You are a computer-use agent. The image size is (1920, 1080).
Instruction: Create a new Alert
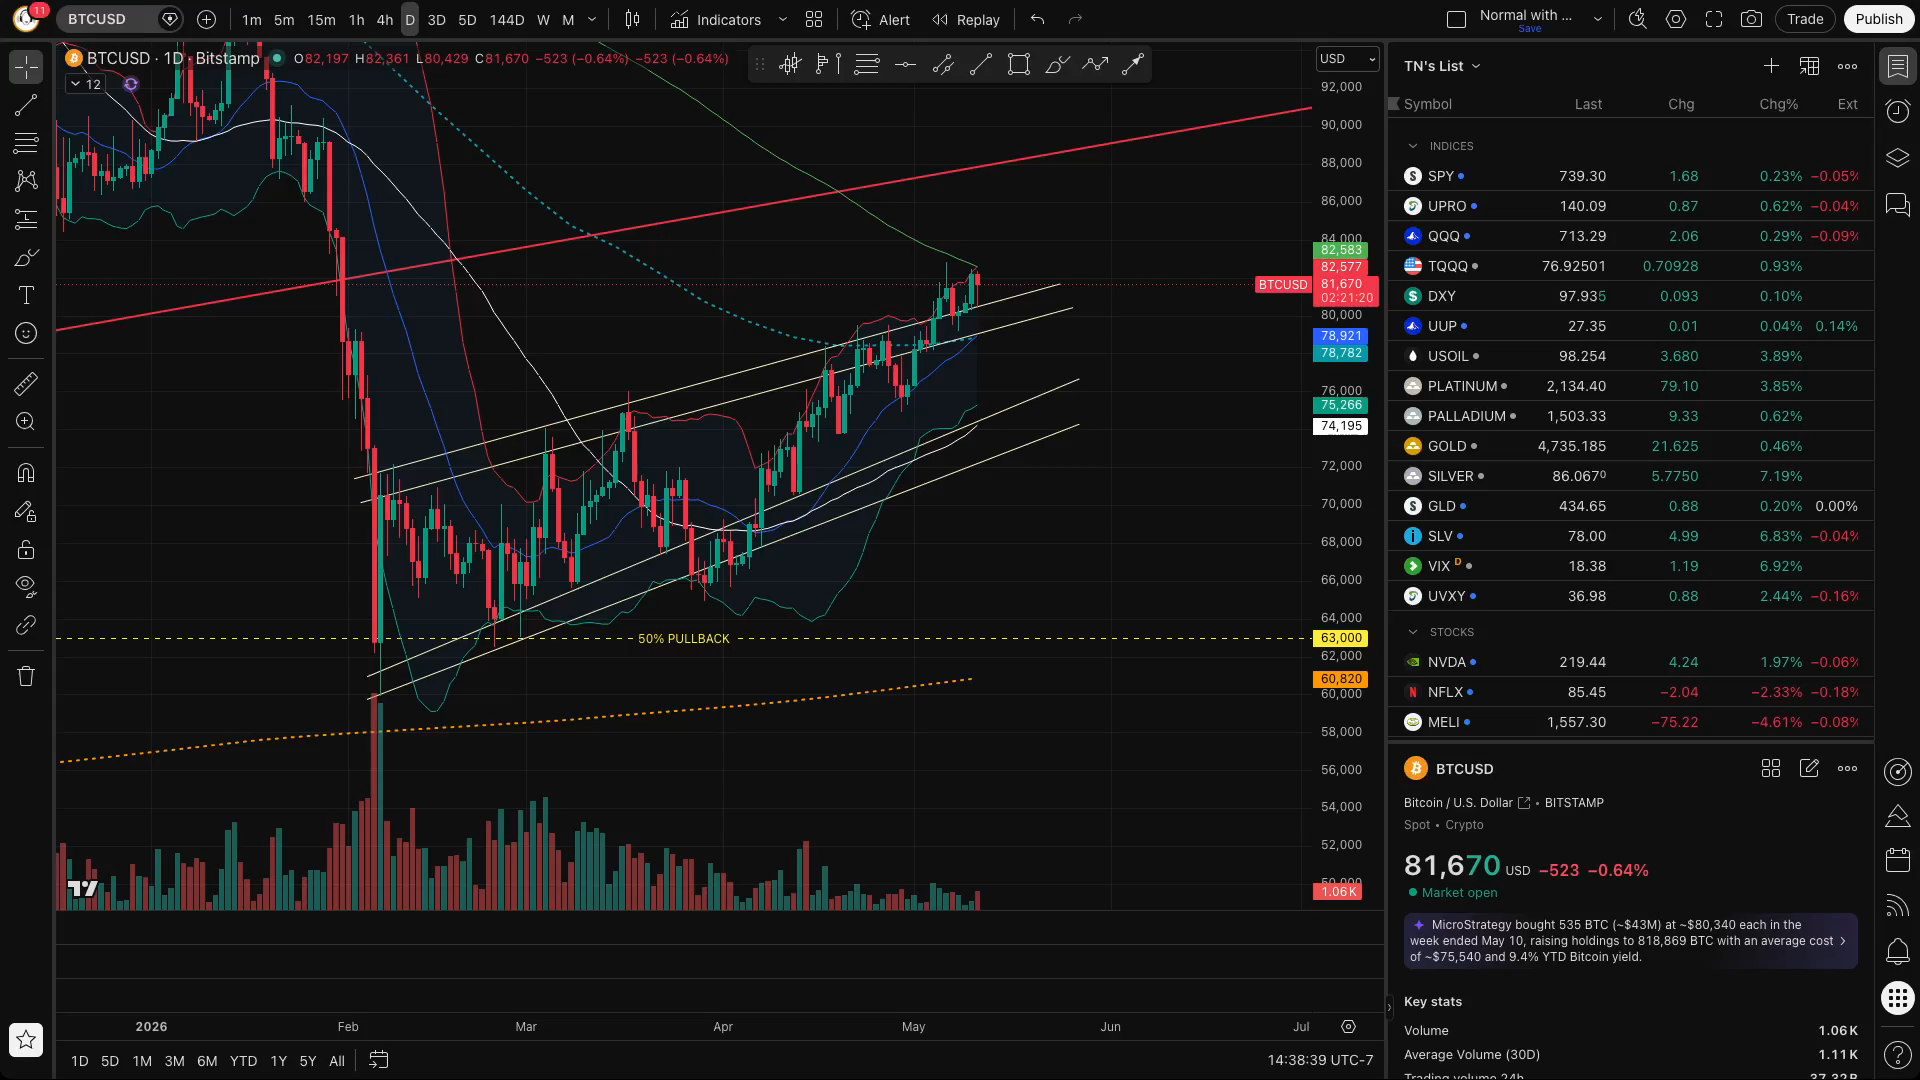pos(881,19)
